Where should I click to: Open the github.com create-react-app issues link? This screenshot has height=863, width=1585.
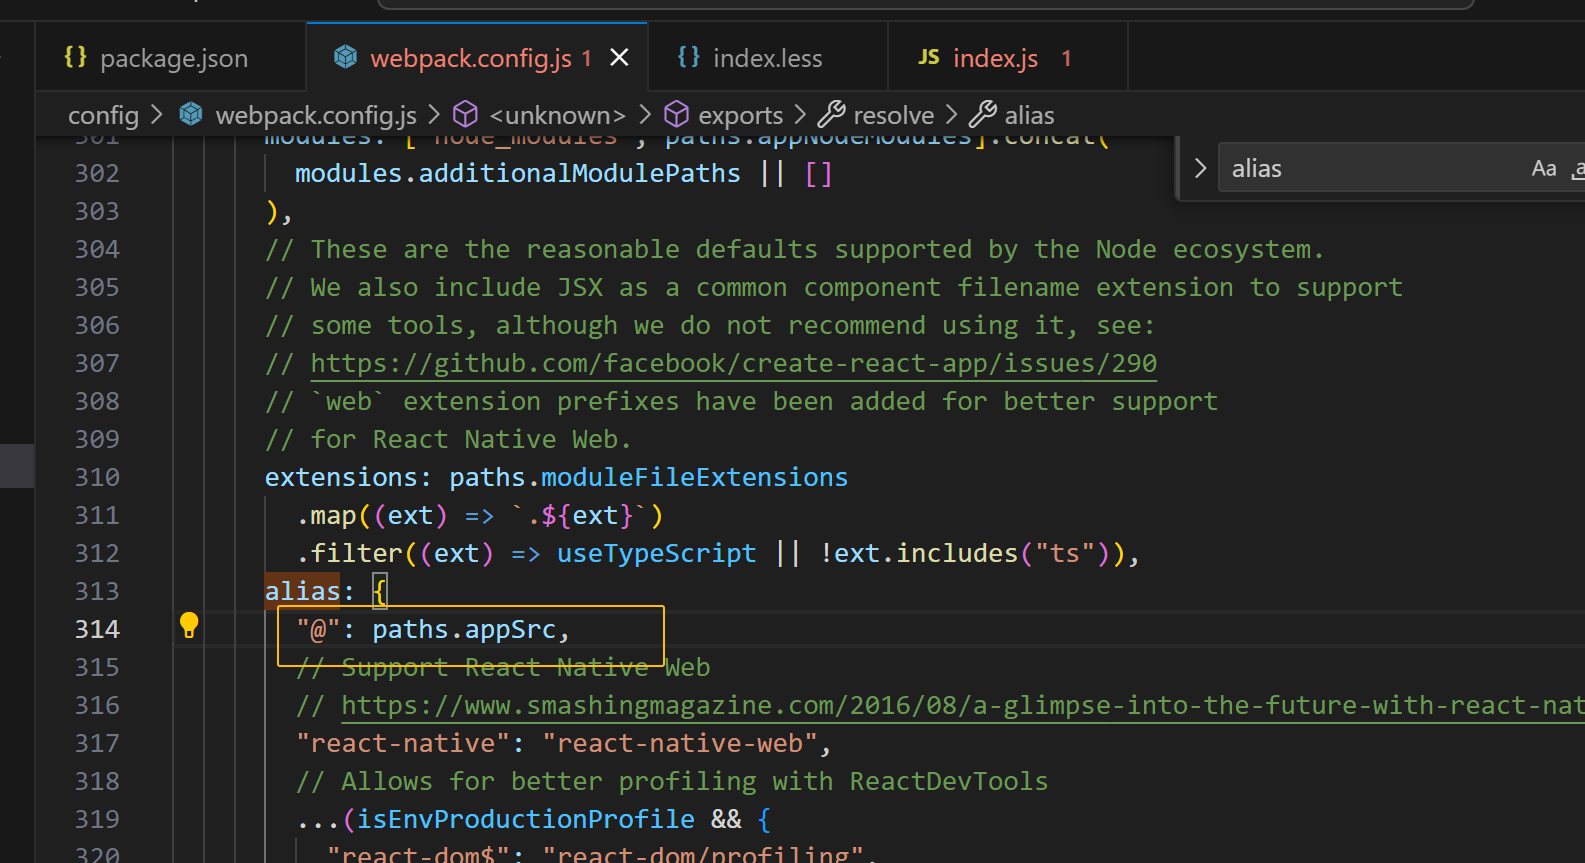pos(733,363)
